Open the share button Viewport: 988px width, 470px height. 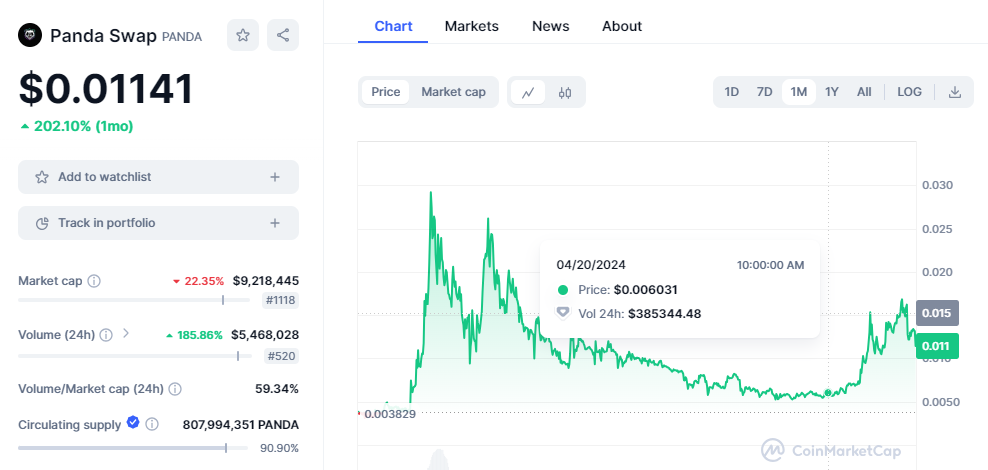pos(283,35)
